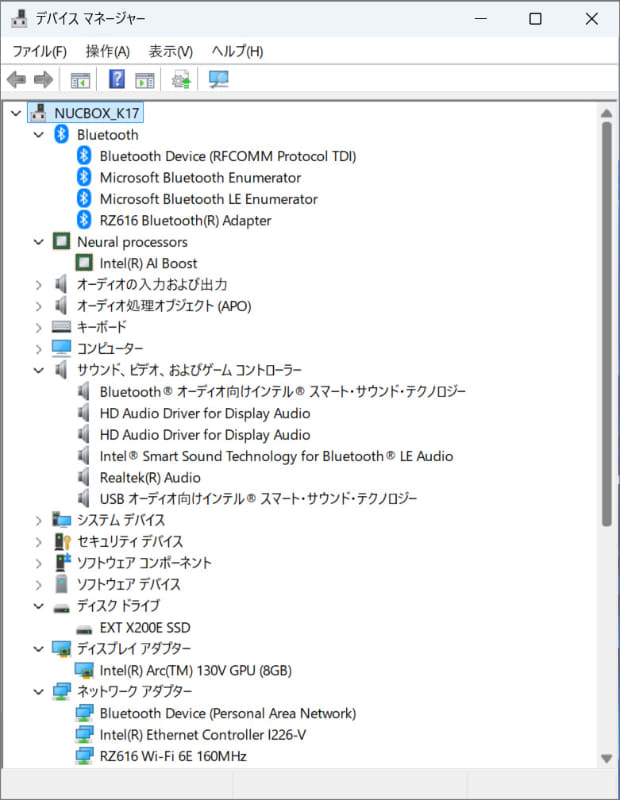The image size is (620, 800).
Task: Expand the コンピューター category
Action: [39, 349]
